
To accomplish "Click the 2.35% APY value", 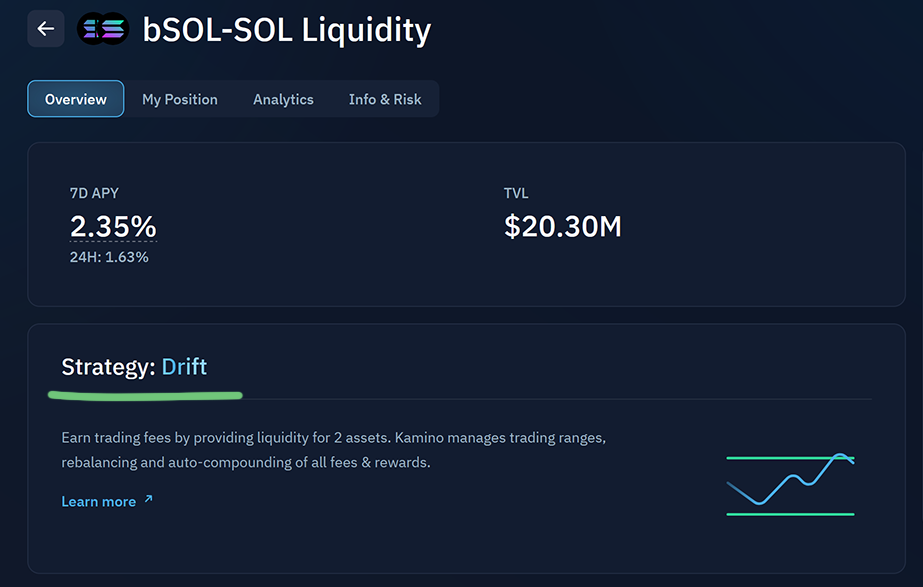I will click(x=113, y=226).
